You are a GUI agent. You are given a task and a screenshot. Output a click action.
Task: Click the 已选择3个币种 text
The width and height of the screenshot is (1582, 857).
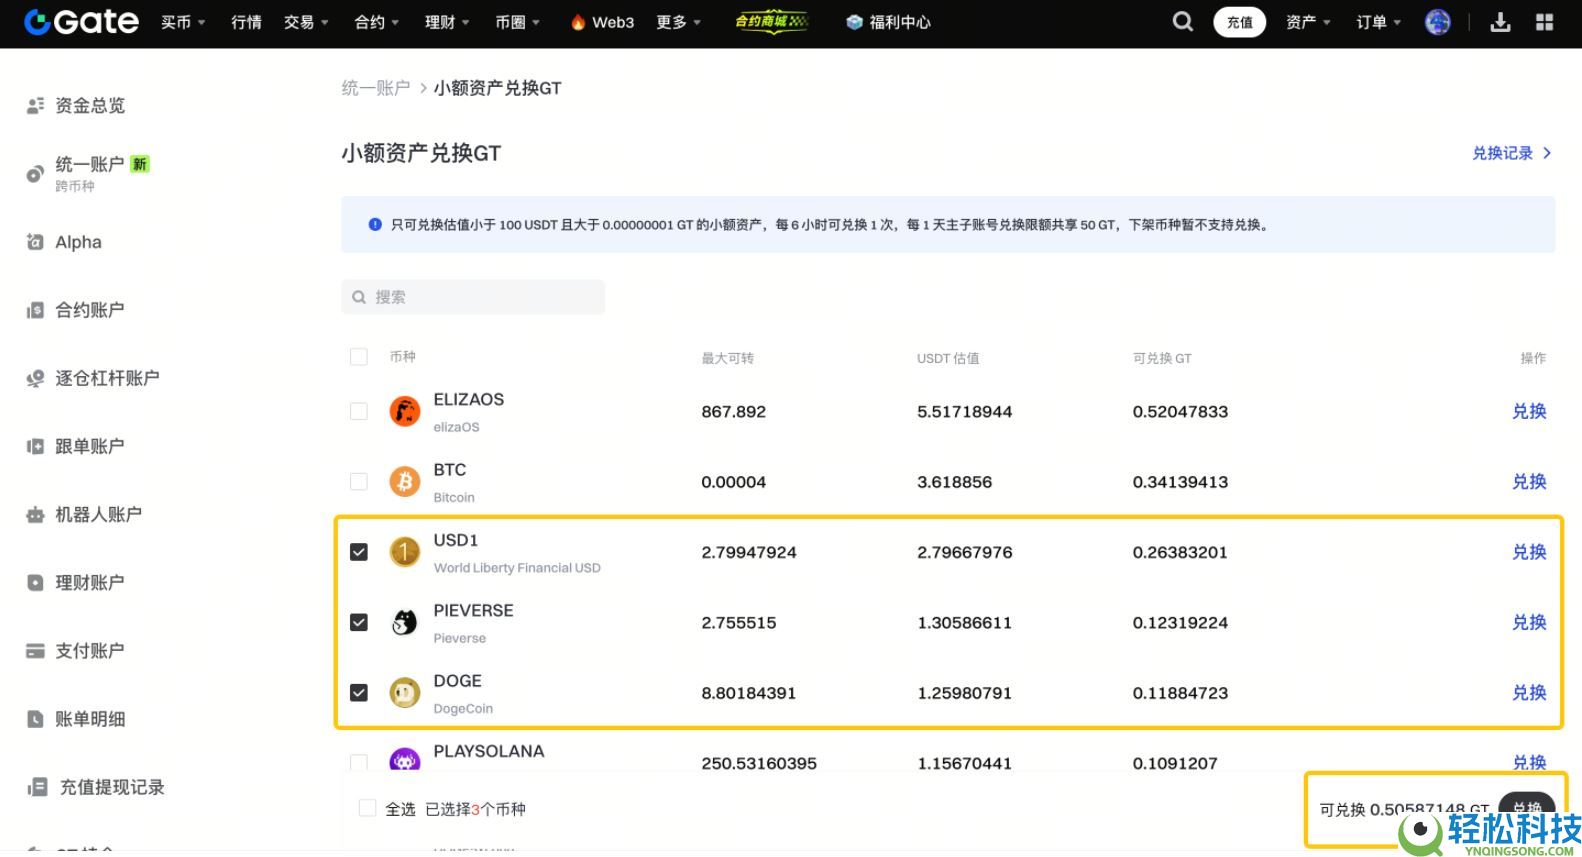(x=475, y=809)
